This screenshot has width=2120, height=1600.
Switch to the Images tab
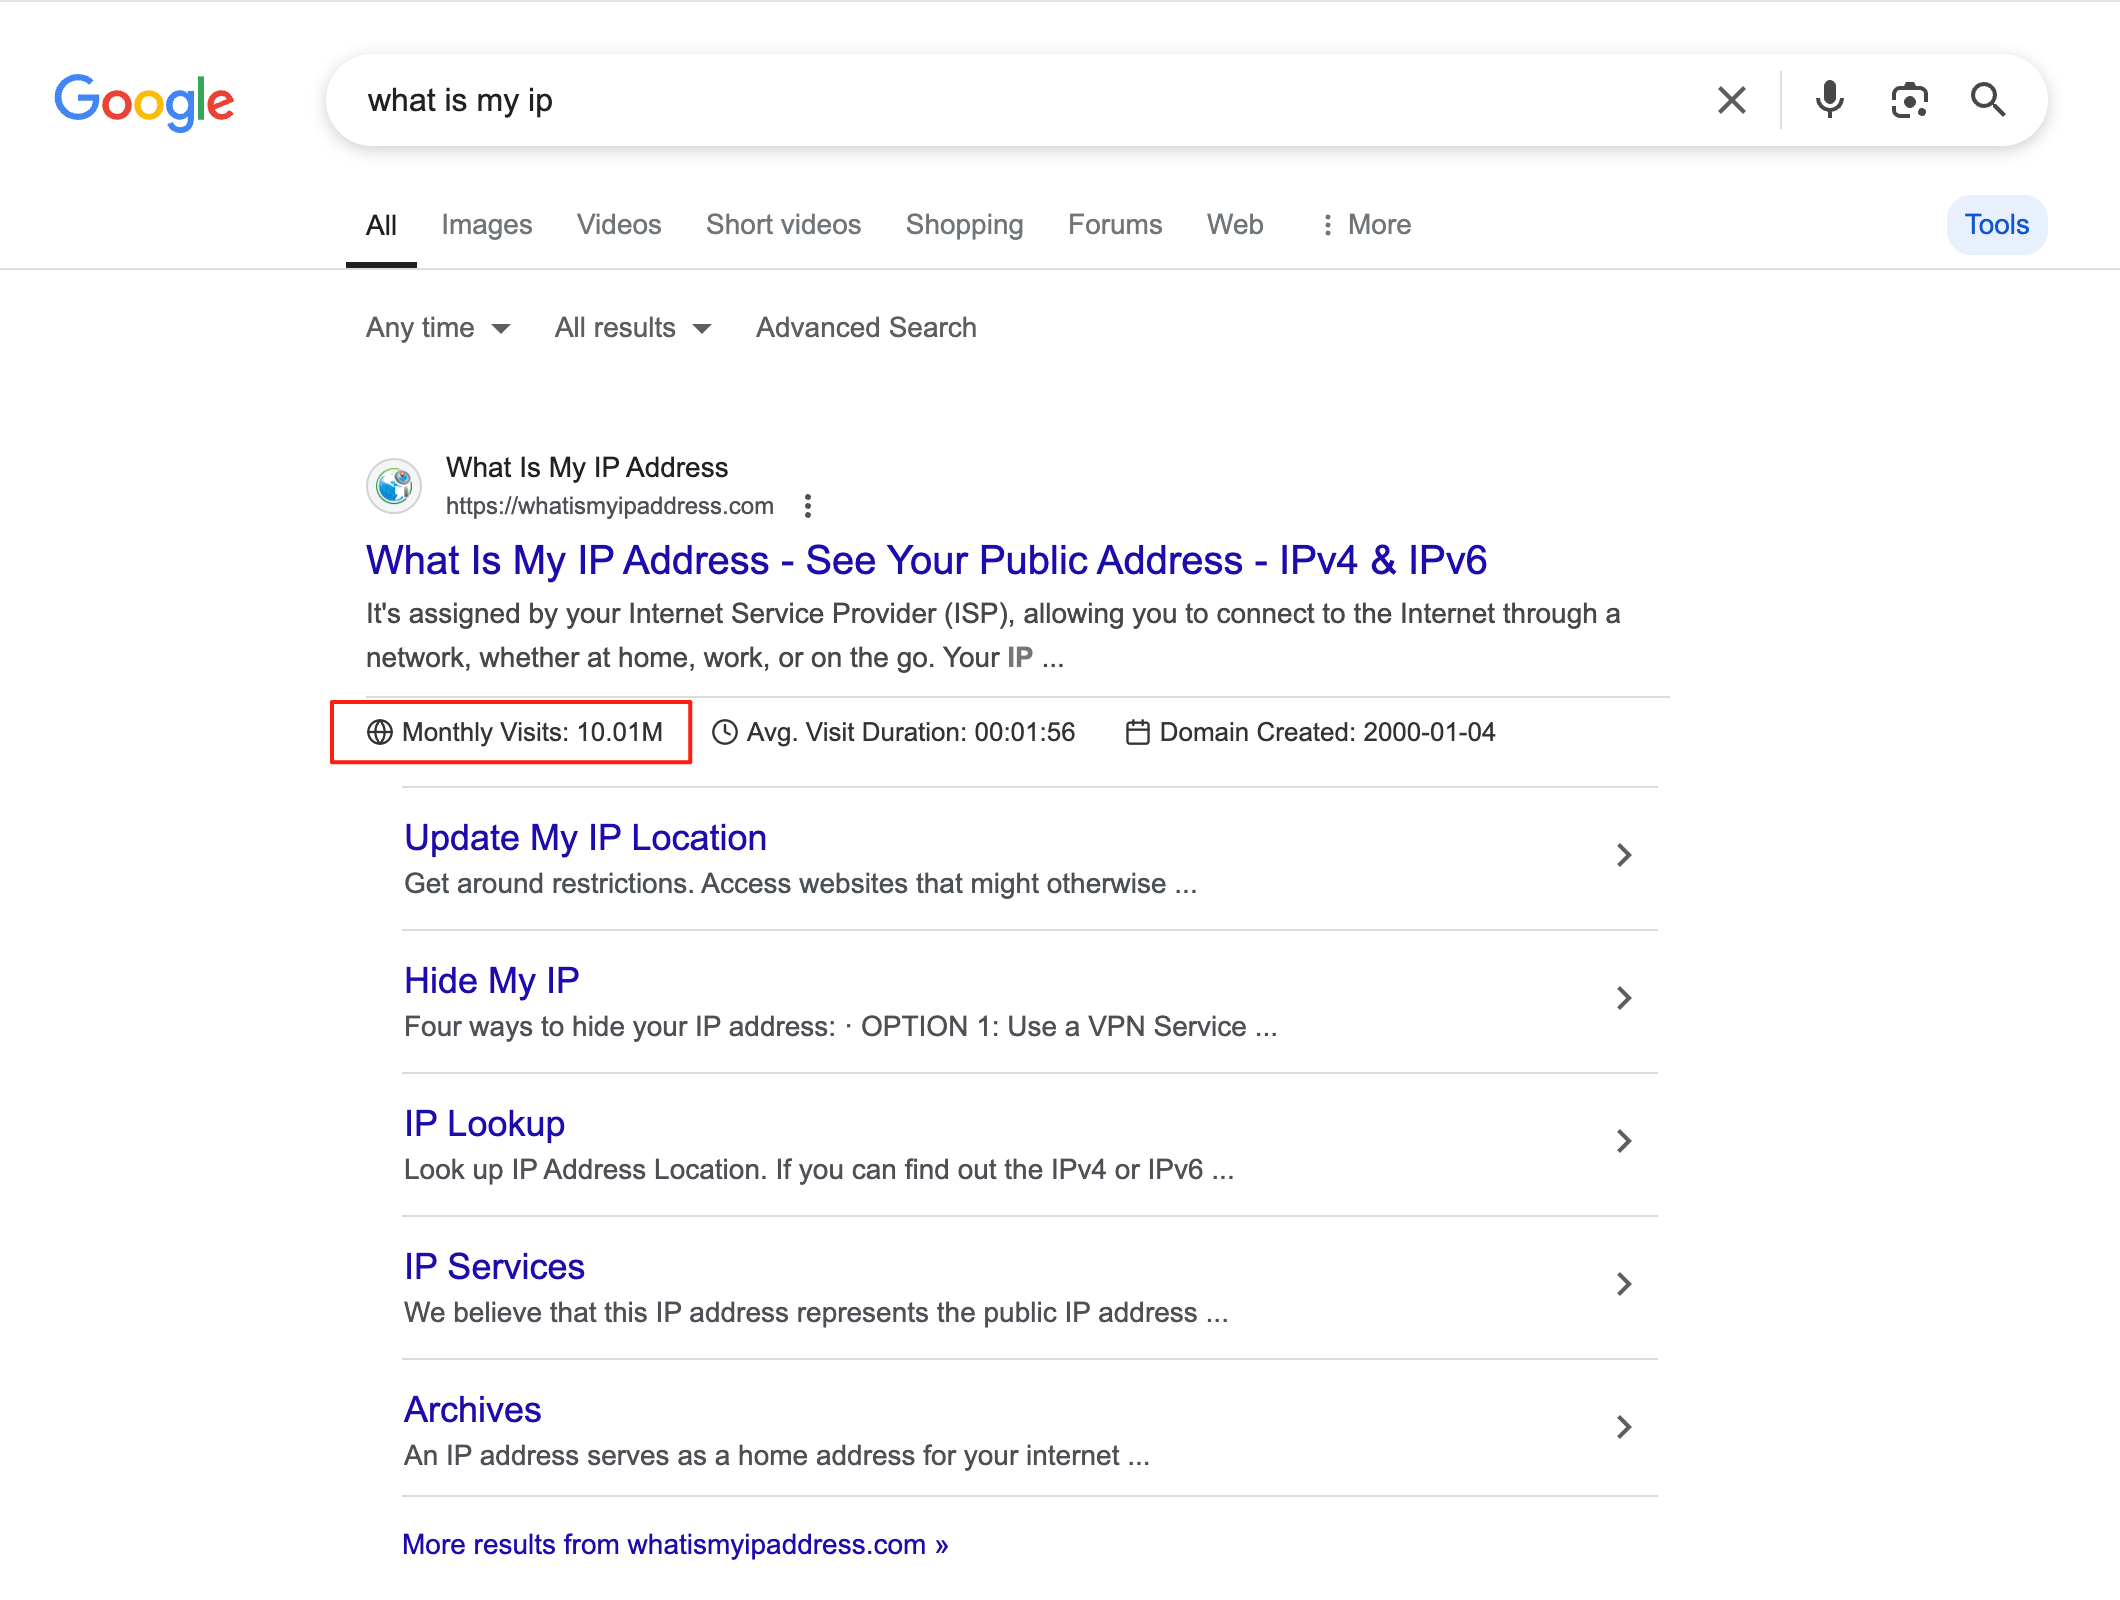click(487, 224)
